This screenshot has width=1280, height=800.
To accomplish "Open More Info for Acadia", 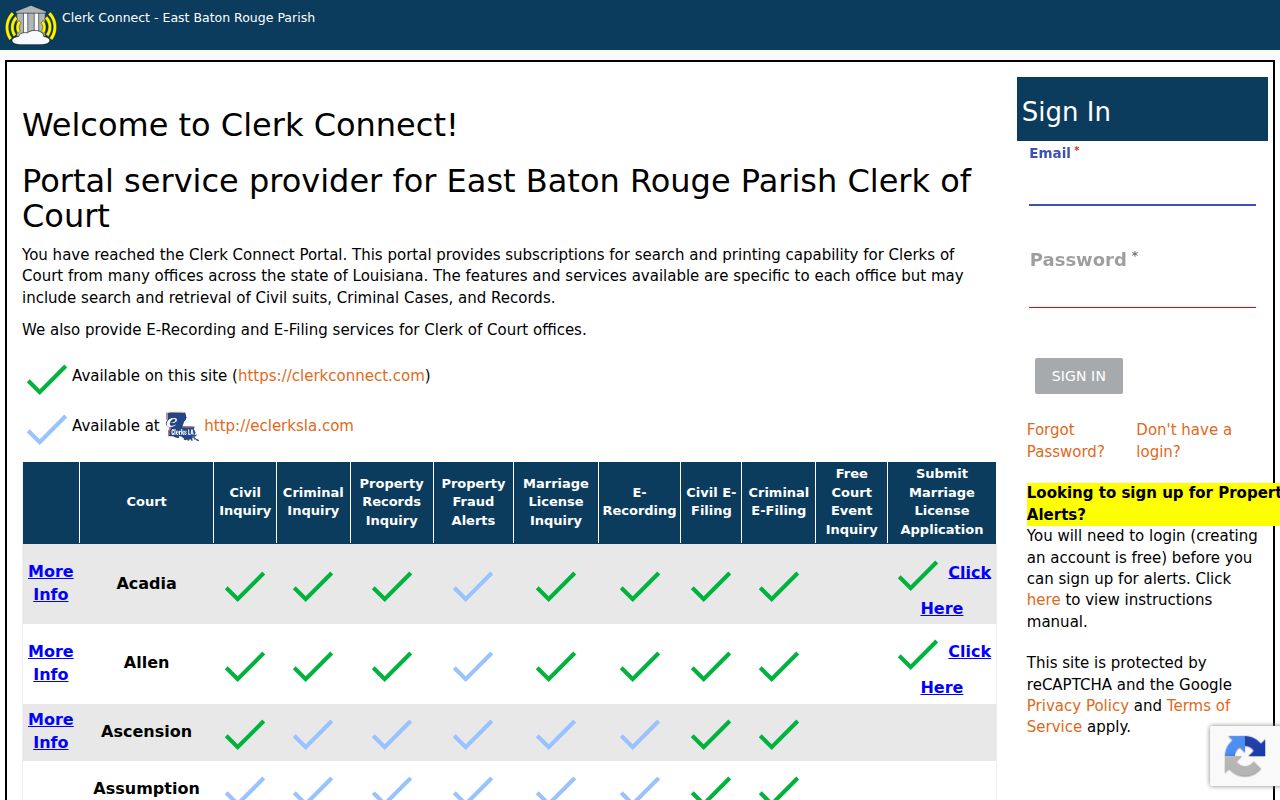I will pos(51,583).
